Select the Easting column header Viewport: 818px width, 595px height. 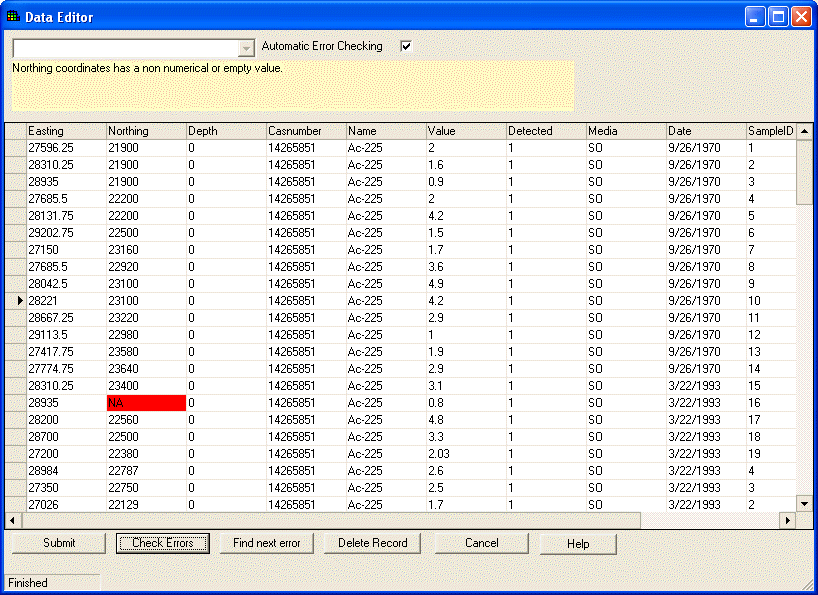(66, 131)
